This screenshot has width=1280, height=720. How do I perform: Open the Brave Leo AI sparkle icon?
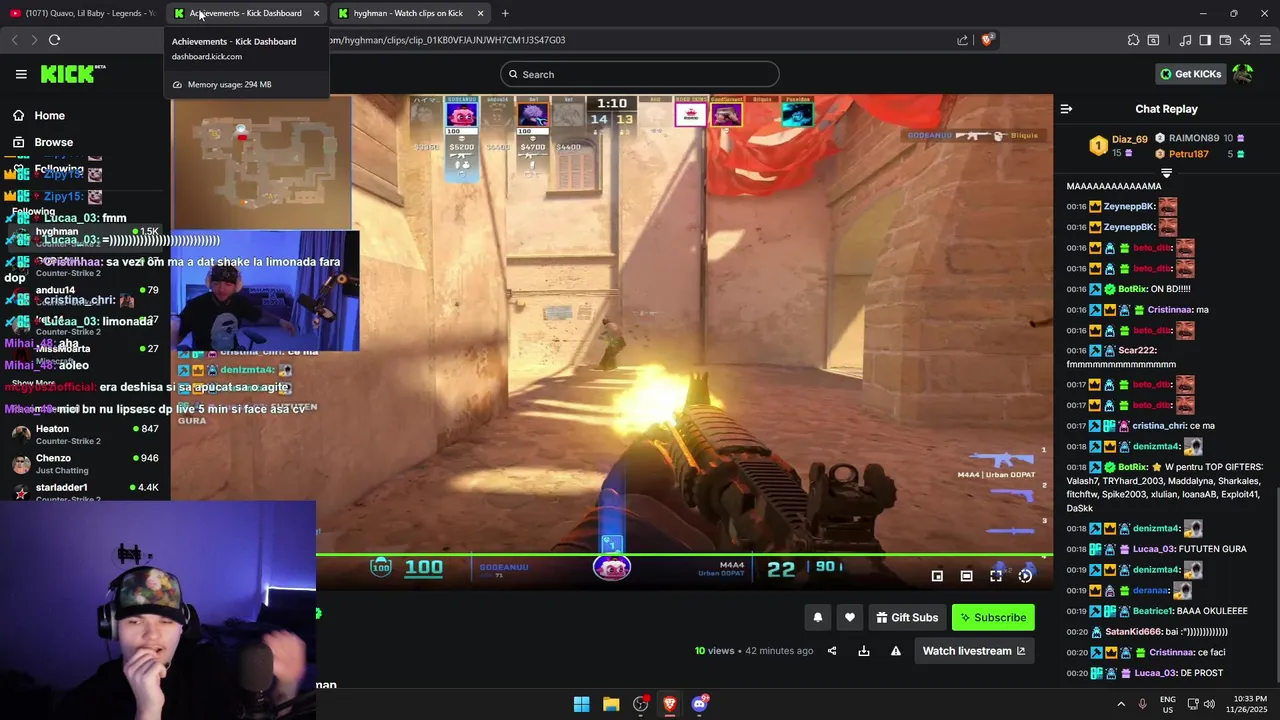coord(1245,40)
